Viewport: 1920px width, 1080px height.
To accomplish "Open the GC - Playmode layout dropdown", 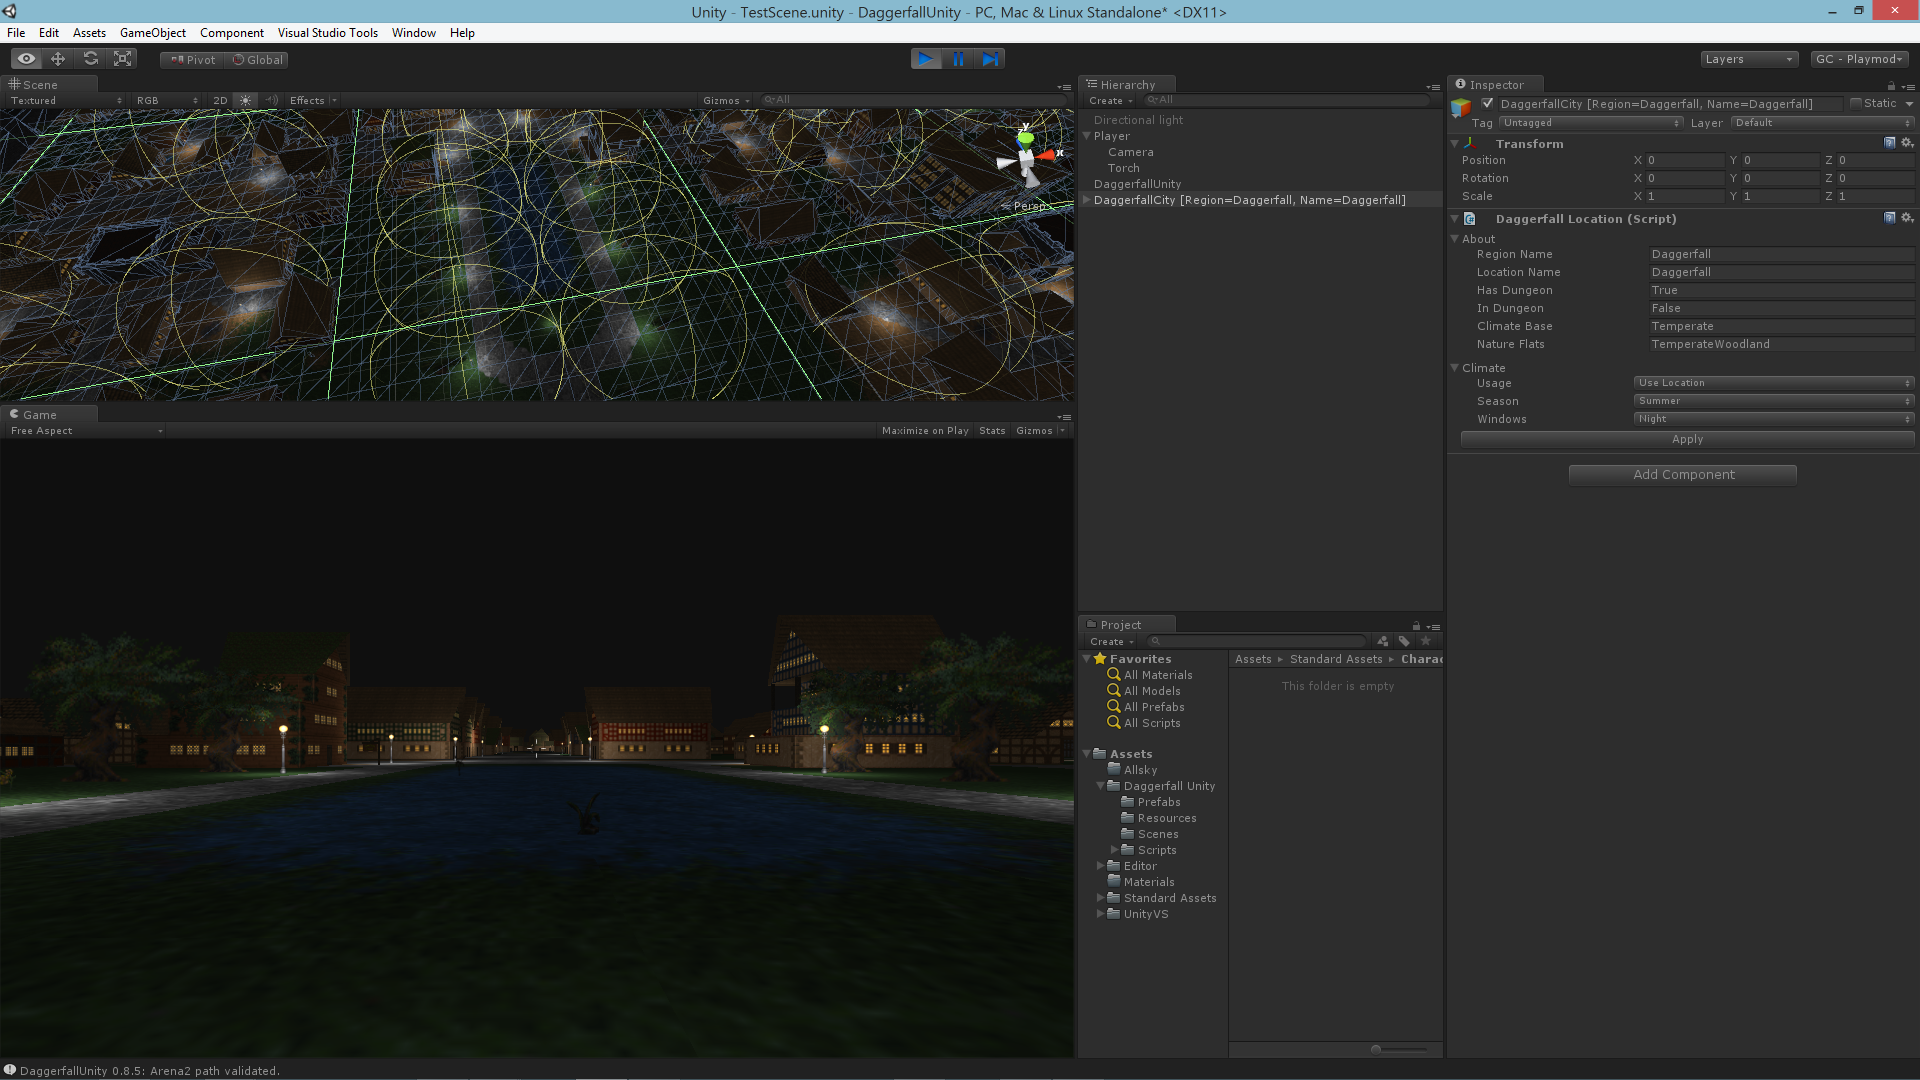I will coord(1859,59).
